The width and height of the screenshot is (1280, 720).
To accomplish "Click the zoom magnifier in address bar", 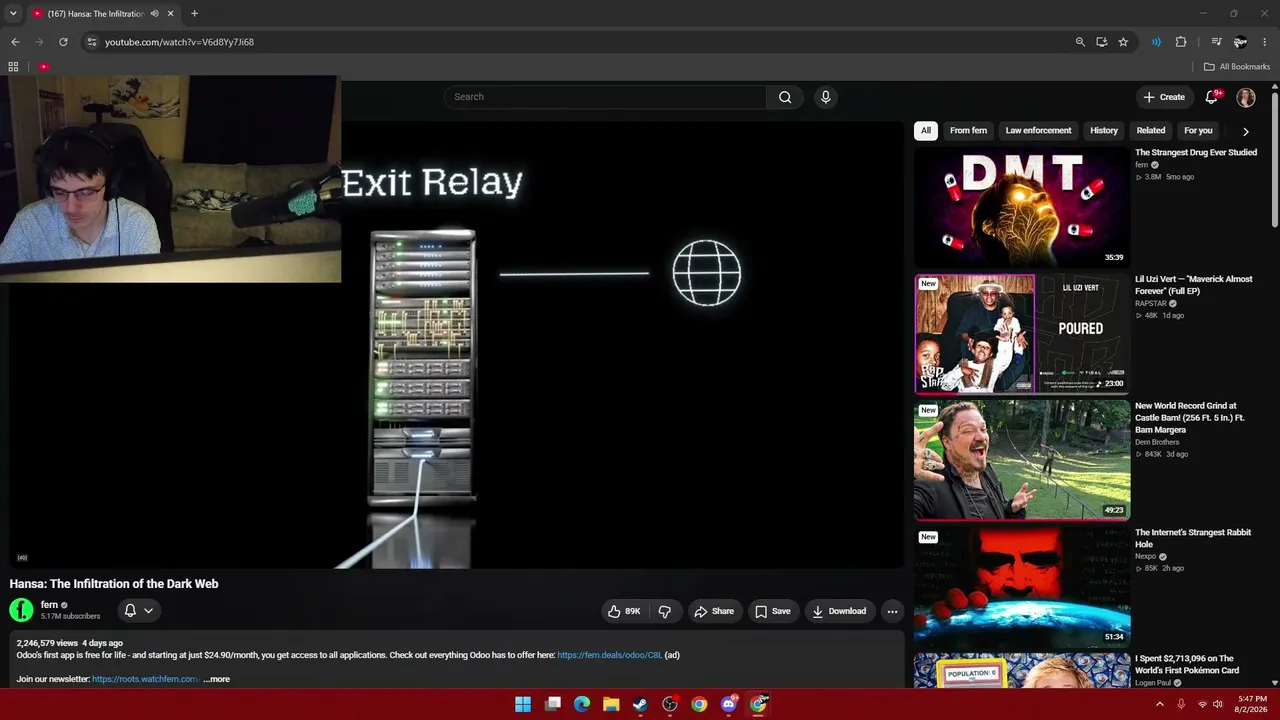I will point(1080,42).
